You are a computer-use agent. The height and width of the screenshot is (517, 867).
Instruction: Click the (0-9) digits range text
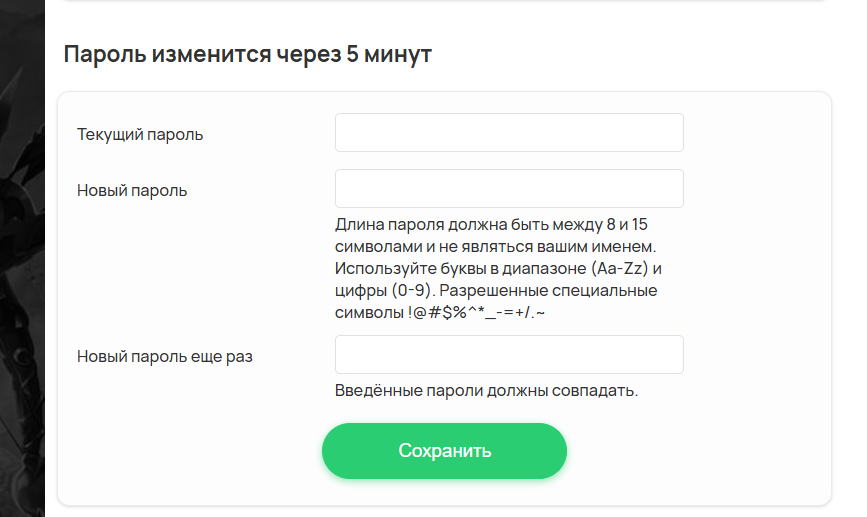(411, 290)
